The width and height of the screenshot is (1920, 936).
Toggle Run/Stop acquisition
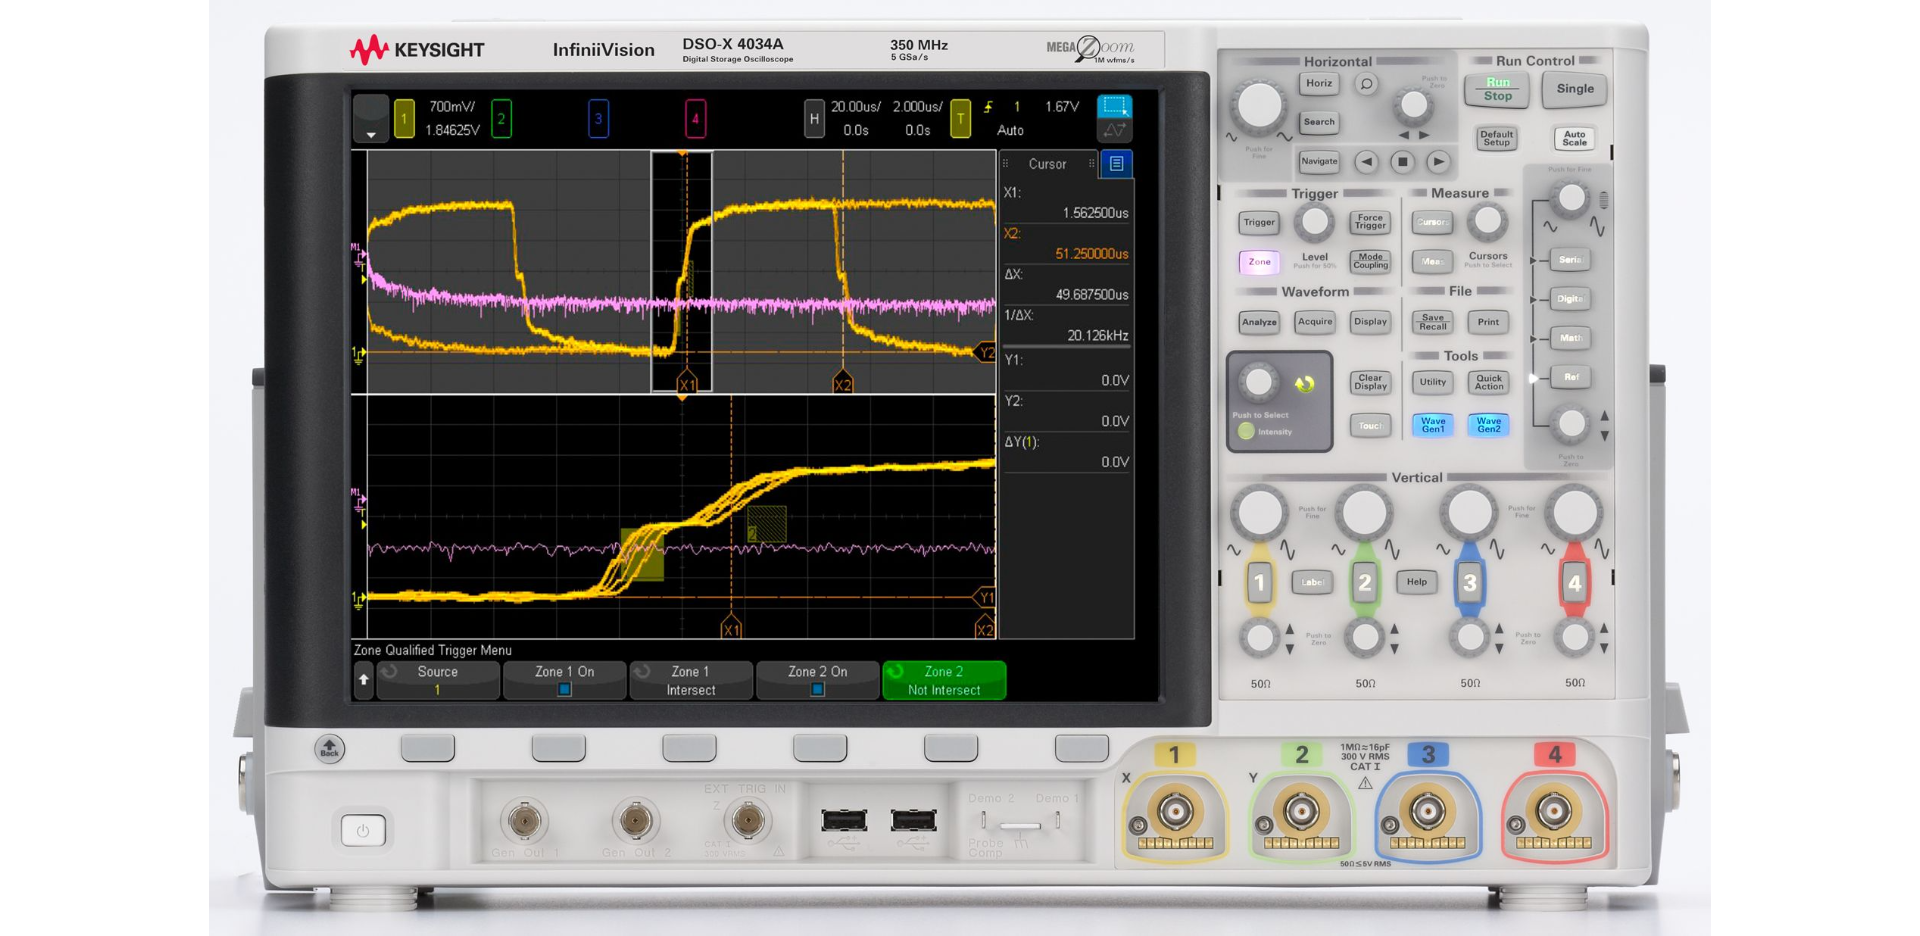[1496, 90]
